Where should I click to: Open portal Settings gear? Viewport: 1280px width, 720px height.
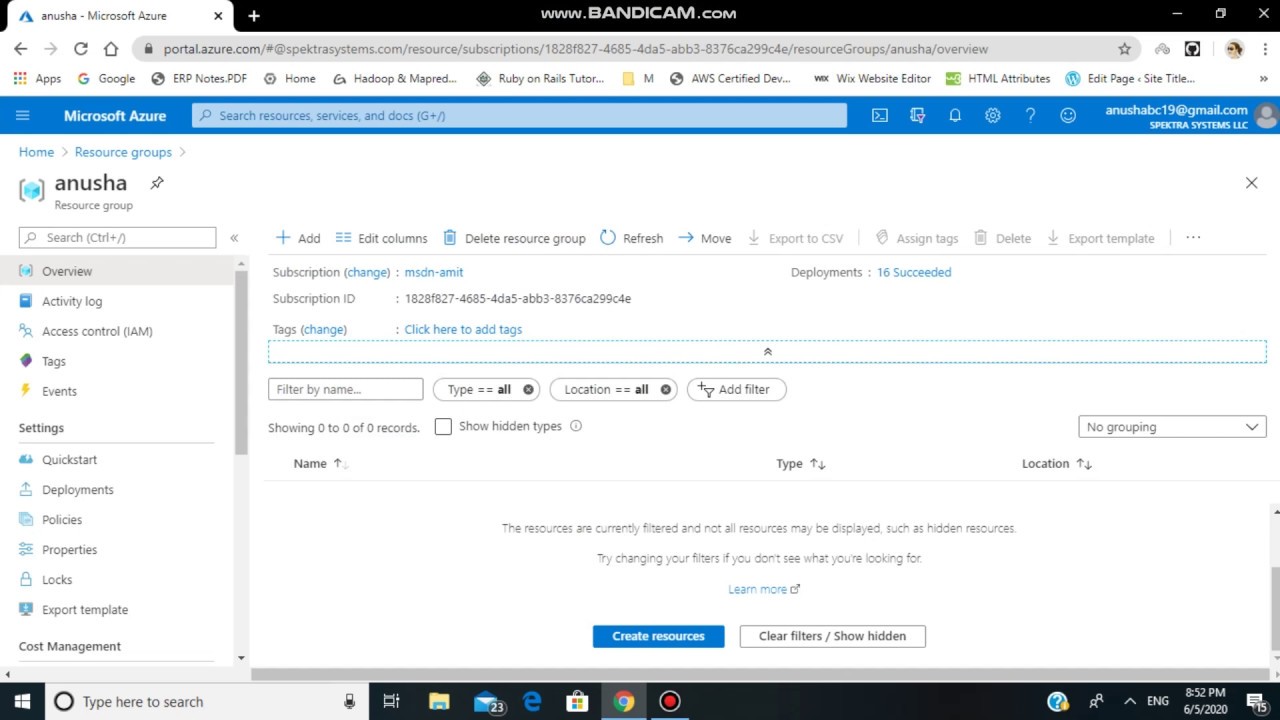[x=993, y=115]
